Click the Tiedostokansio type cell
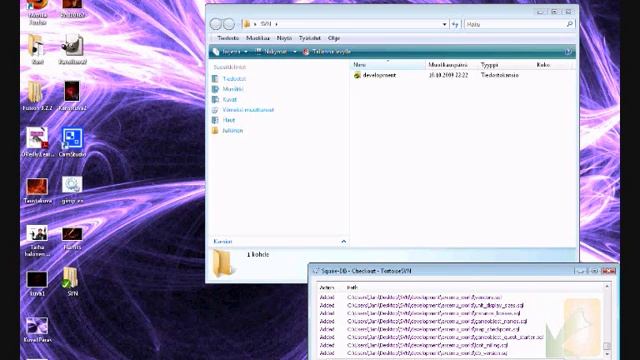 click(500, 75)
